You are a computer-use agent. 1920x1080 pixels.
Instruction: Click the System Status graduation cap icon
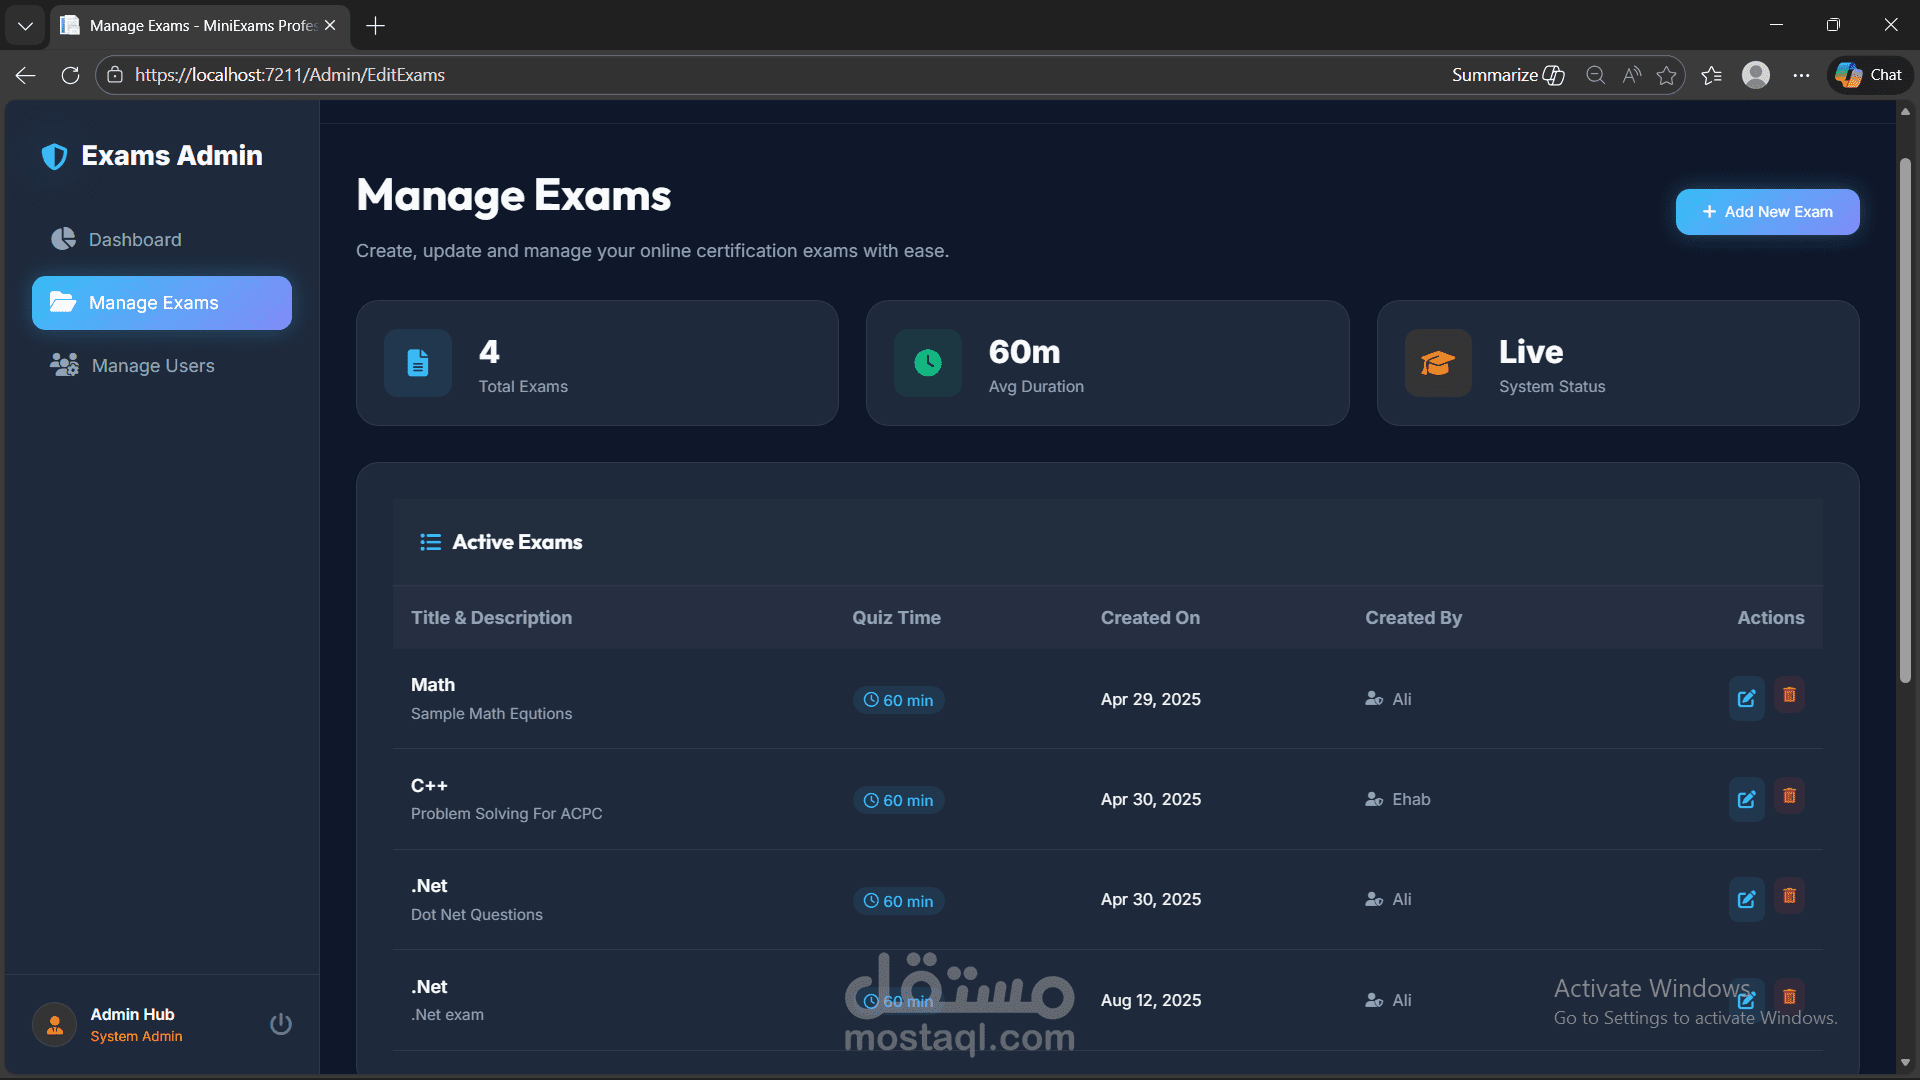[x=1438, y=363]
